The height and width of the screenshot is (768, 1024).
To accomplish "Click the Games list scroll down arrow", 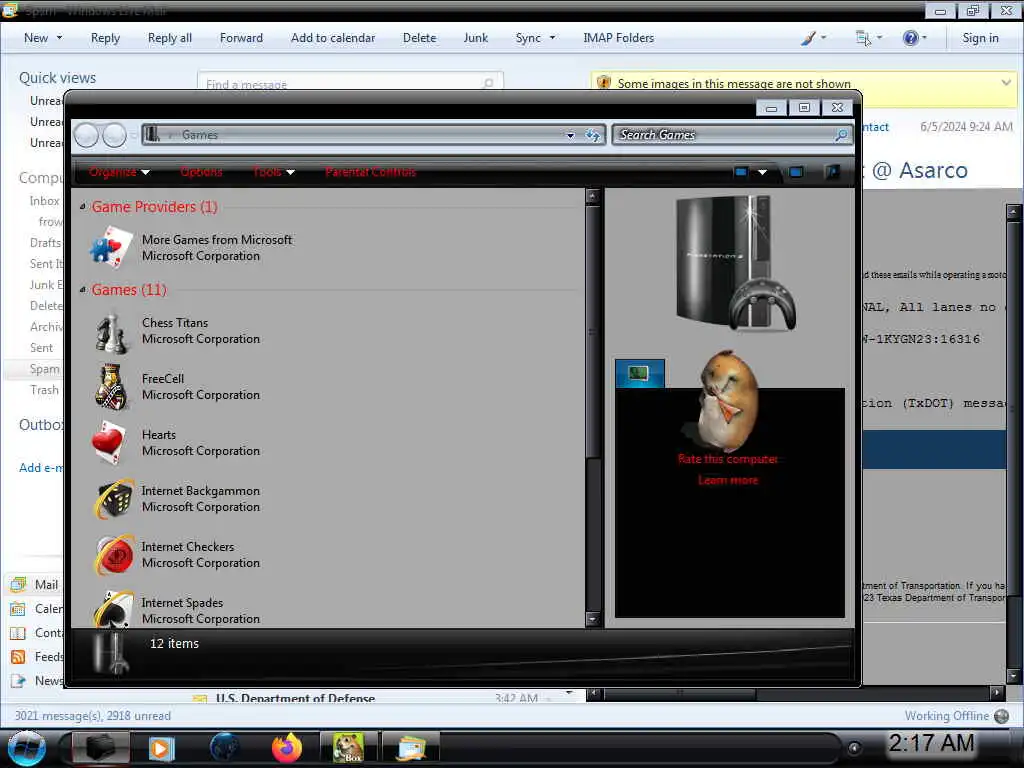I will (592, 618).
